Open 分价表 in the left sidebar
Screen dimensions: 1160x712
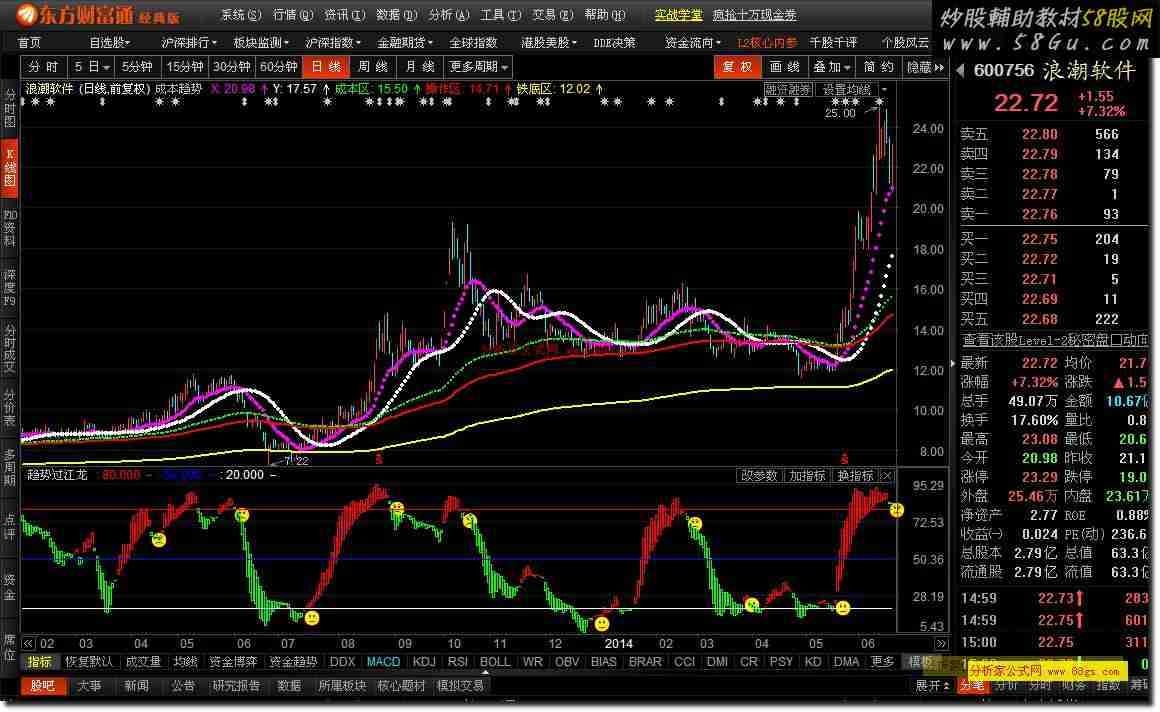coord(10,406)
